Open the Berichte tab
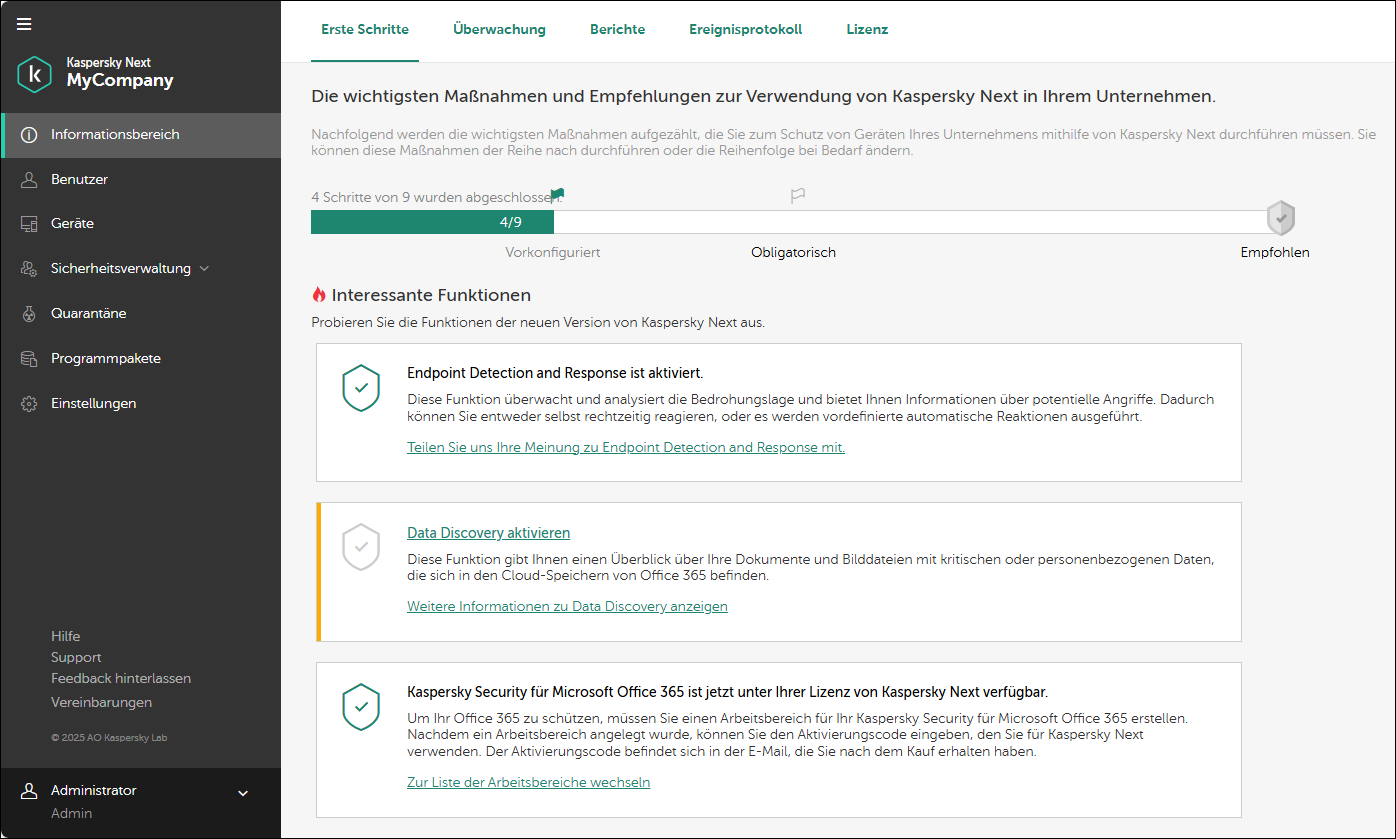This screenshot has width=1396, height=839. 617,30
